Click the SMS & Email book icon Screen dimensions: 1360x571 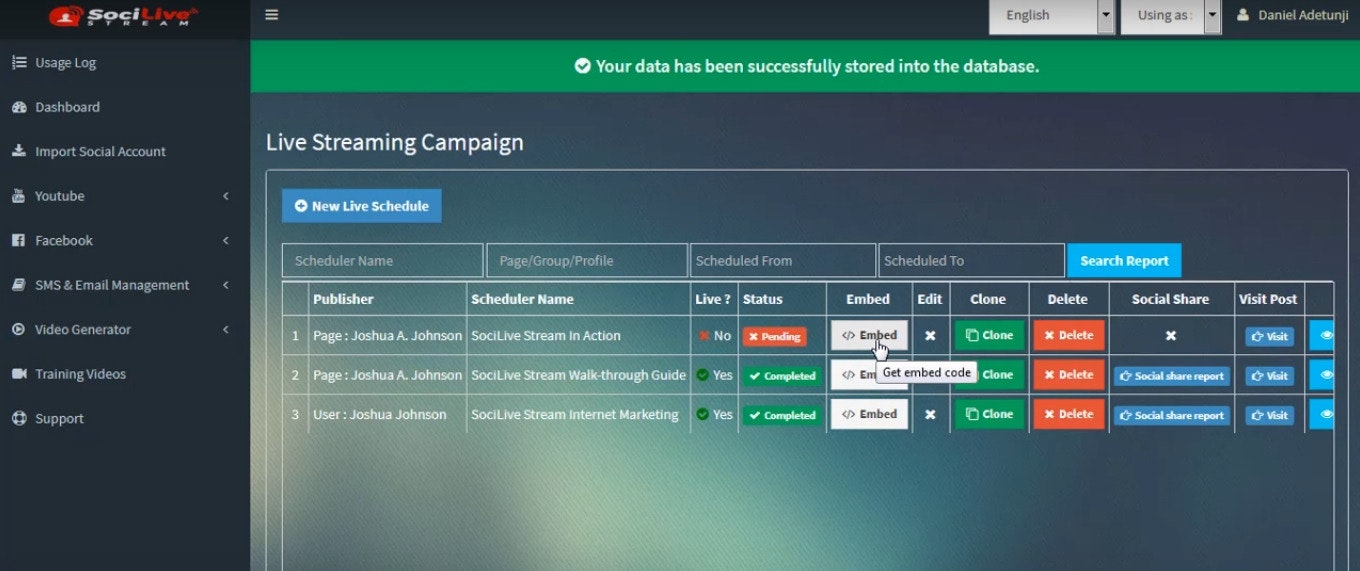pyautogui.click(x=19, y=285)
